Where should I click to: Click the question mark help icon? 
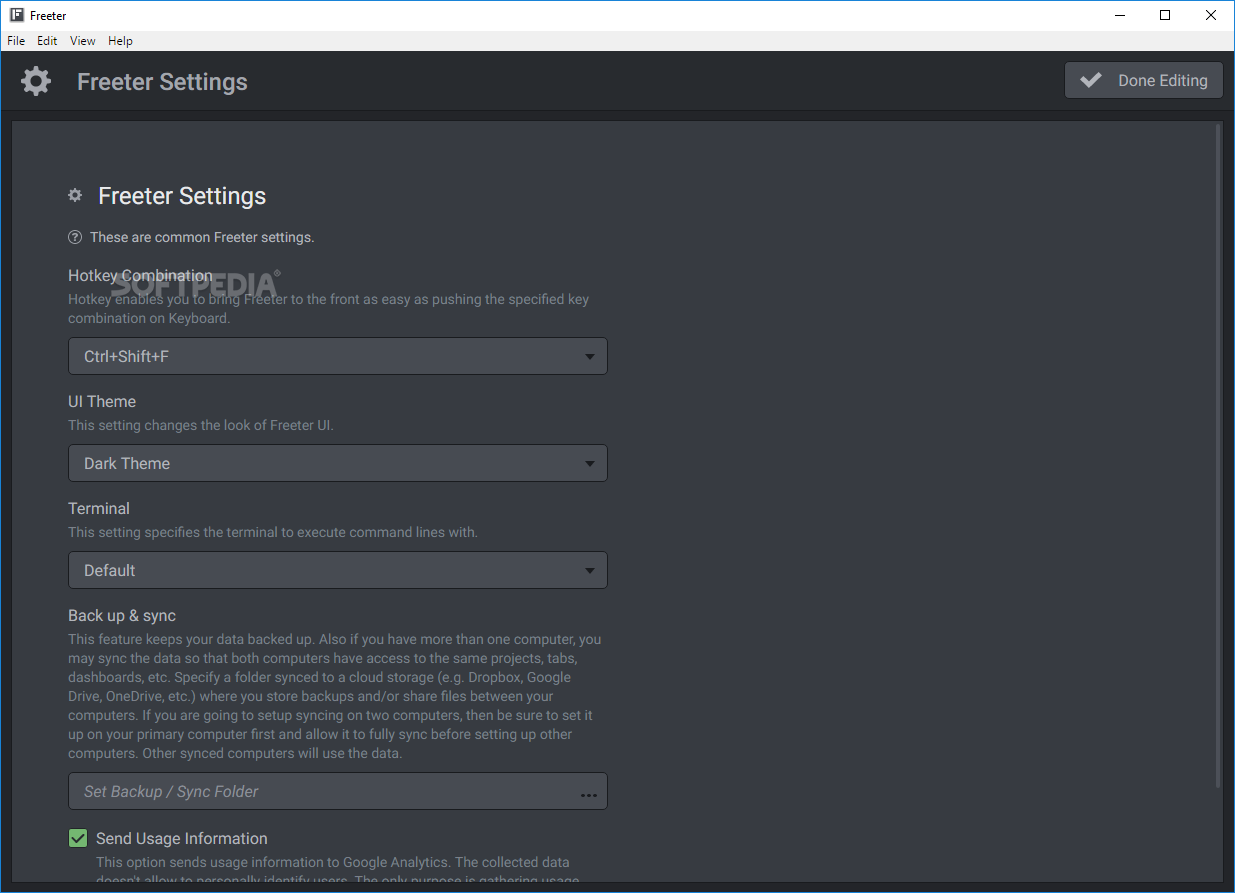click(x=75, y=237)
